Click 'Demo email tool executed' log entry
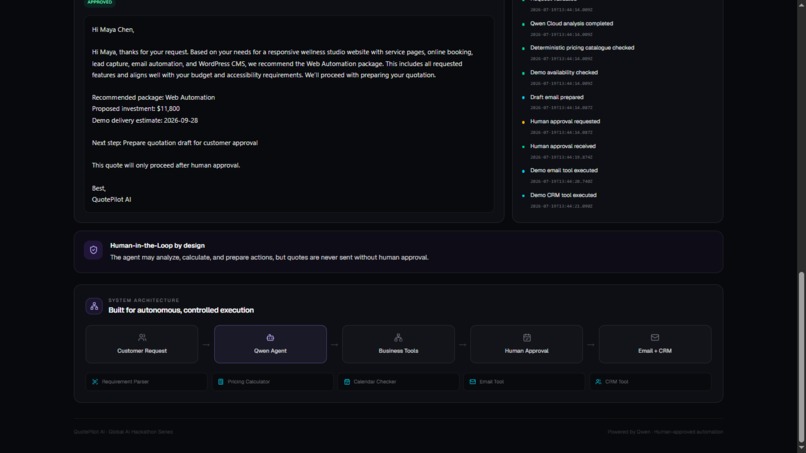806x453 pixels. tap(564, 170)
